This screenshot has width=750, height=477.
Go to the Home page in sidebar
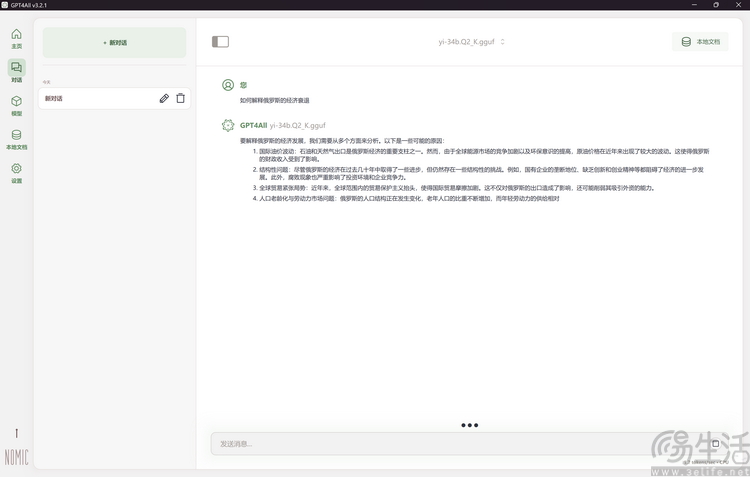tap(16, 38)
